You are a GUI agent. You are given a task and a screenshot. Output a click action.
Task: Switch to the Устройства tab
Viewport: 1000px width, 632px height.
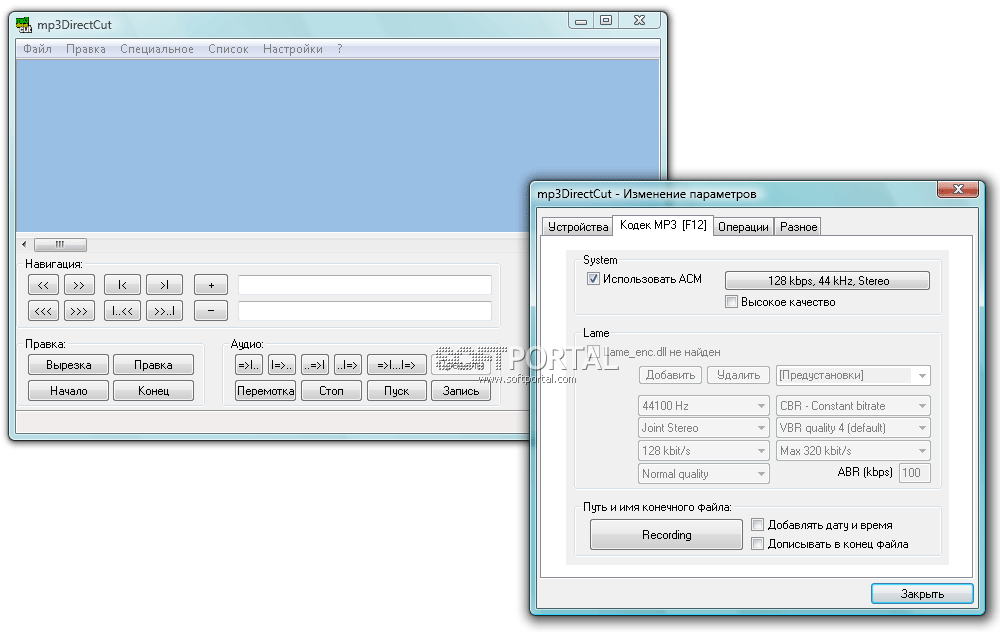(x=578, y=227)
